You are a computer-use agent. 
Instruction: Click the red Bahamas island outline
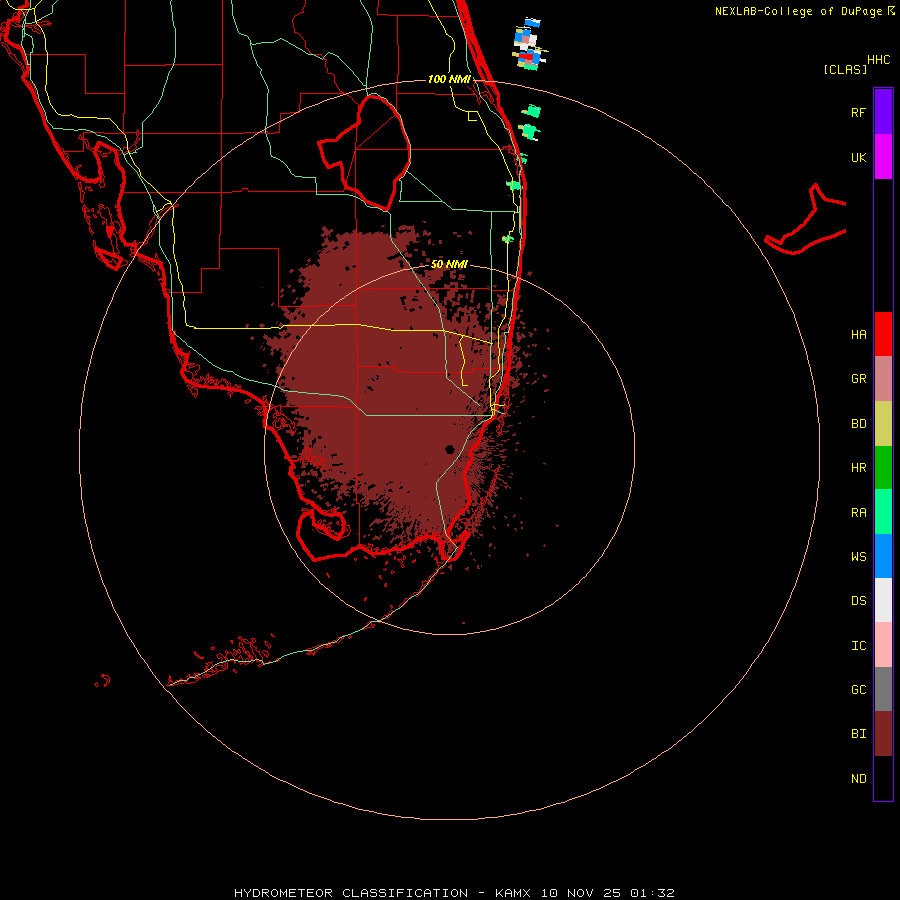806,219
